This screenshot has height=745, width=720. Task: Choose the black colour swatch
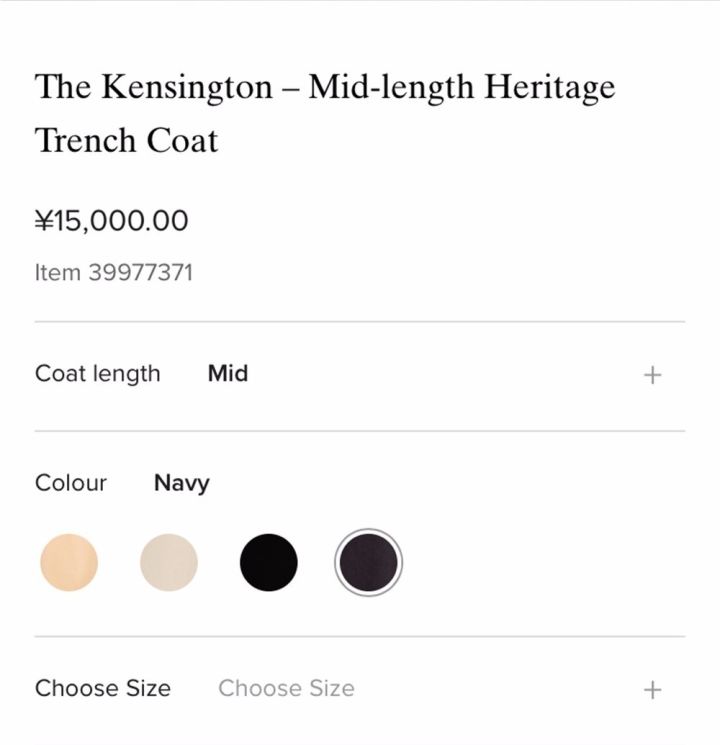coord(269,563)
